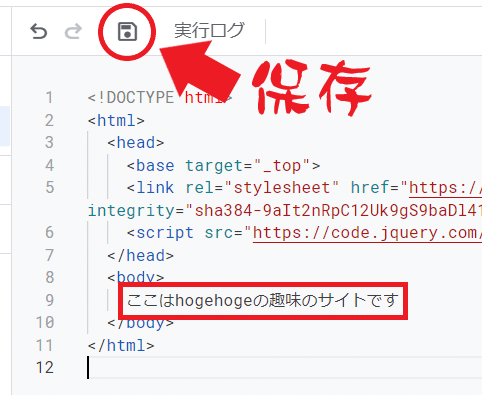Click the closing </head> tag

coord(141,256)
